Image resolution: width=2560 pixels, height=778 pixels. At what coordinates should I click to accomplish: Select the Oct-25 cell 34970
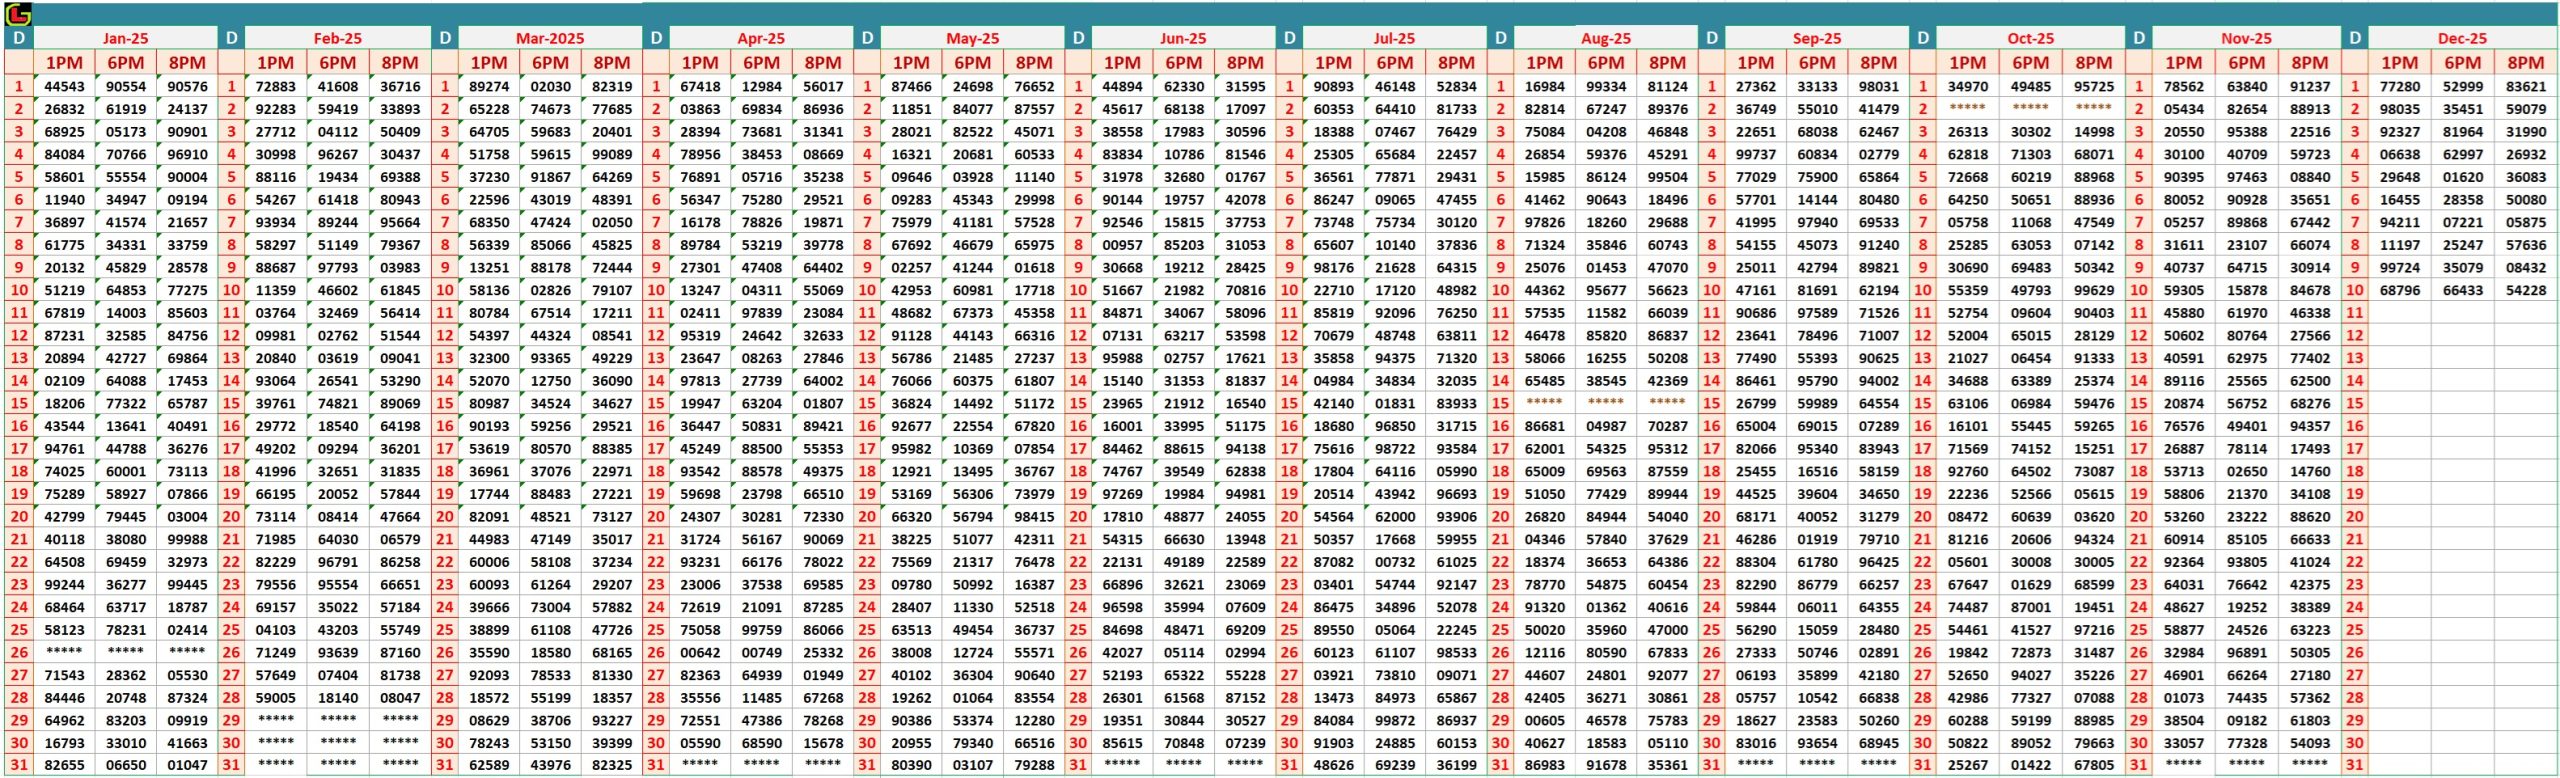click(x=1968, y=87)
